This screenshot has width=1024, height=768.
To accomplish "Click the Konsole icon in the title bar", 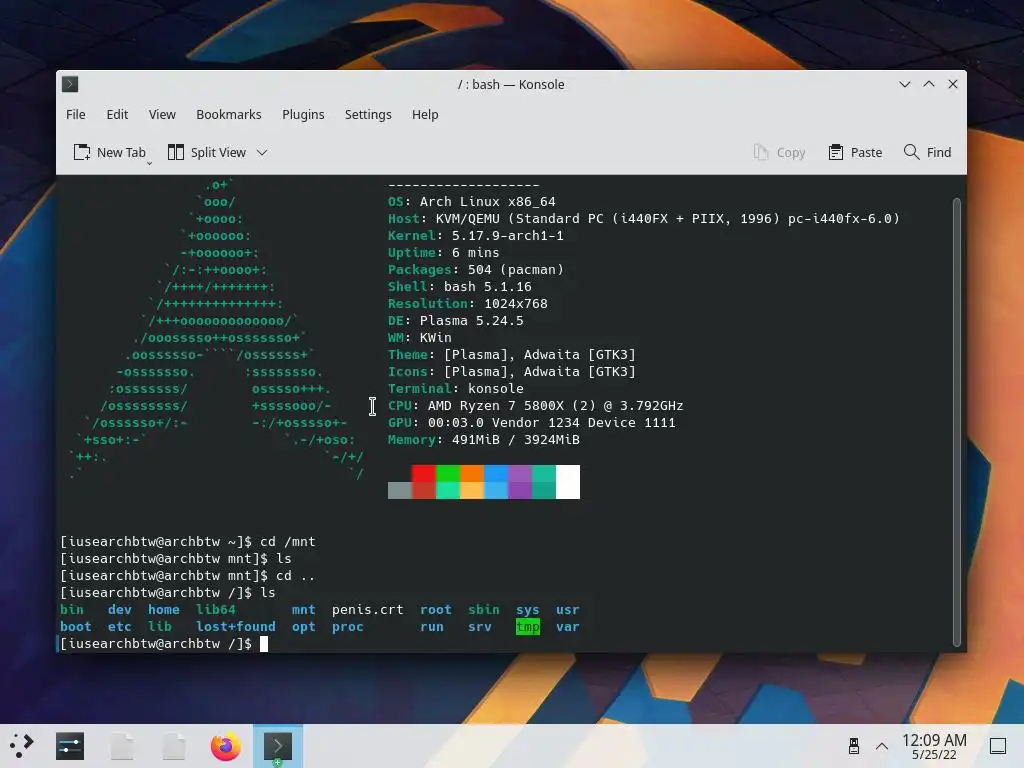I will click(x=70, y=84).
